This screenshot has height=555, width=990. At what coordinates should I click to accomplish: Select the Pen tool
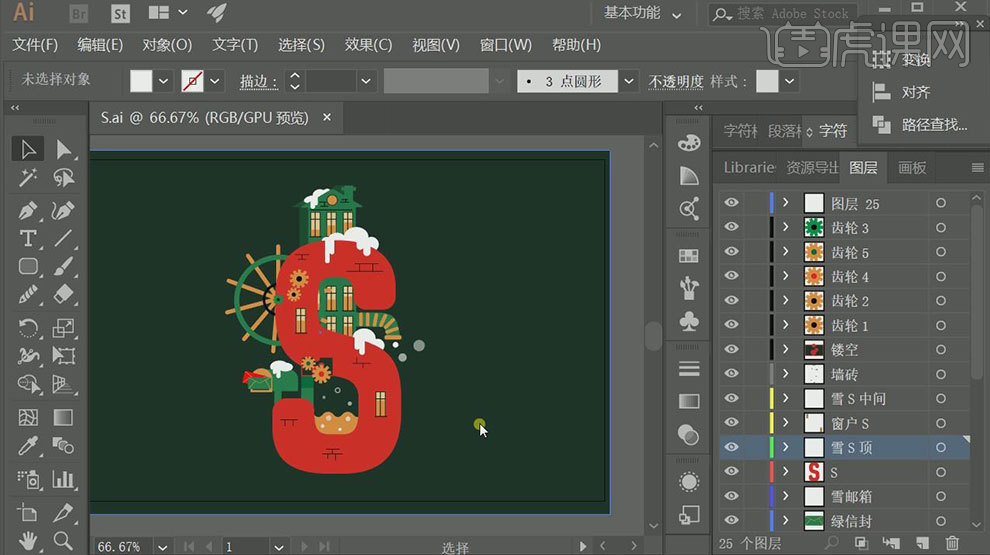pyautogui.click(x=28, y=210)
